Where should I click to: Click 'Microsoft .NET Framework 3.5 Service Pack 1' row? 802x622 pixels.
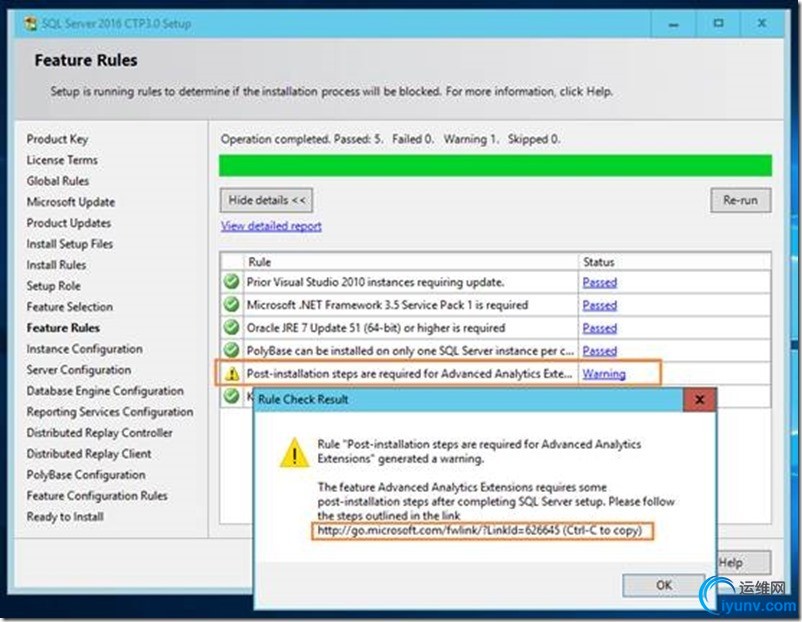tap(495, 305)
